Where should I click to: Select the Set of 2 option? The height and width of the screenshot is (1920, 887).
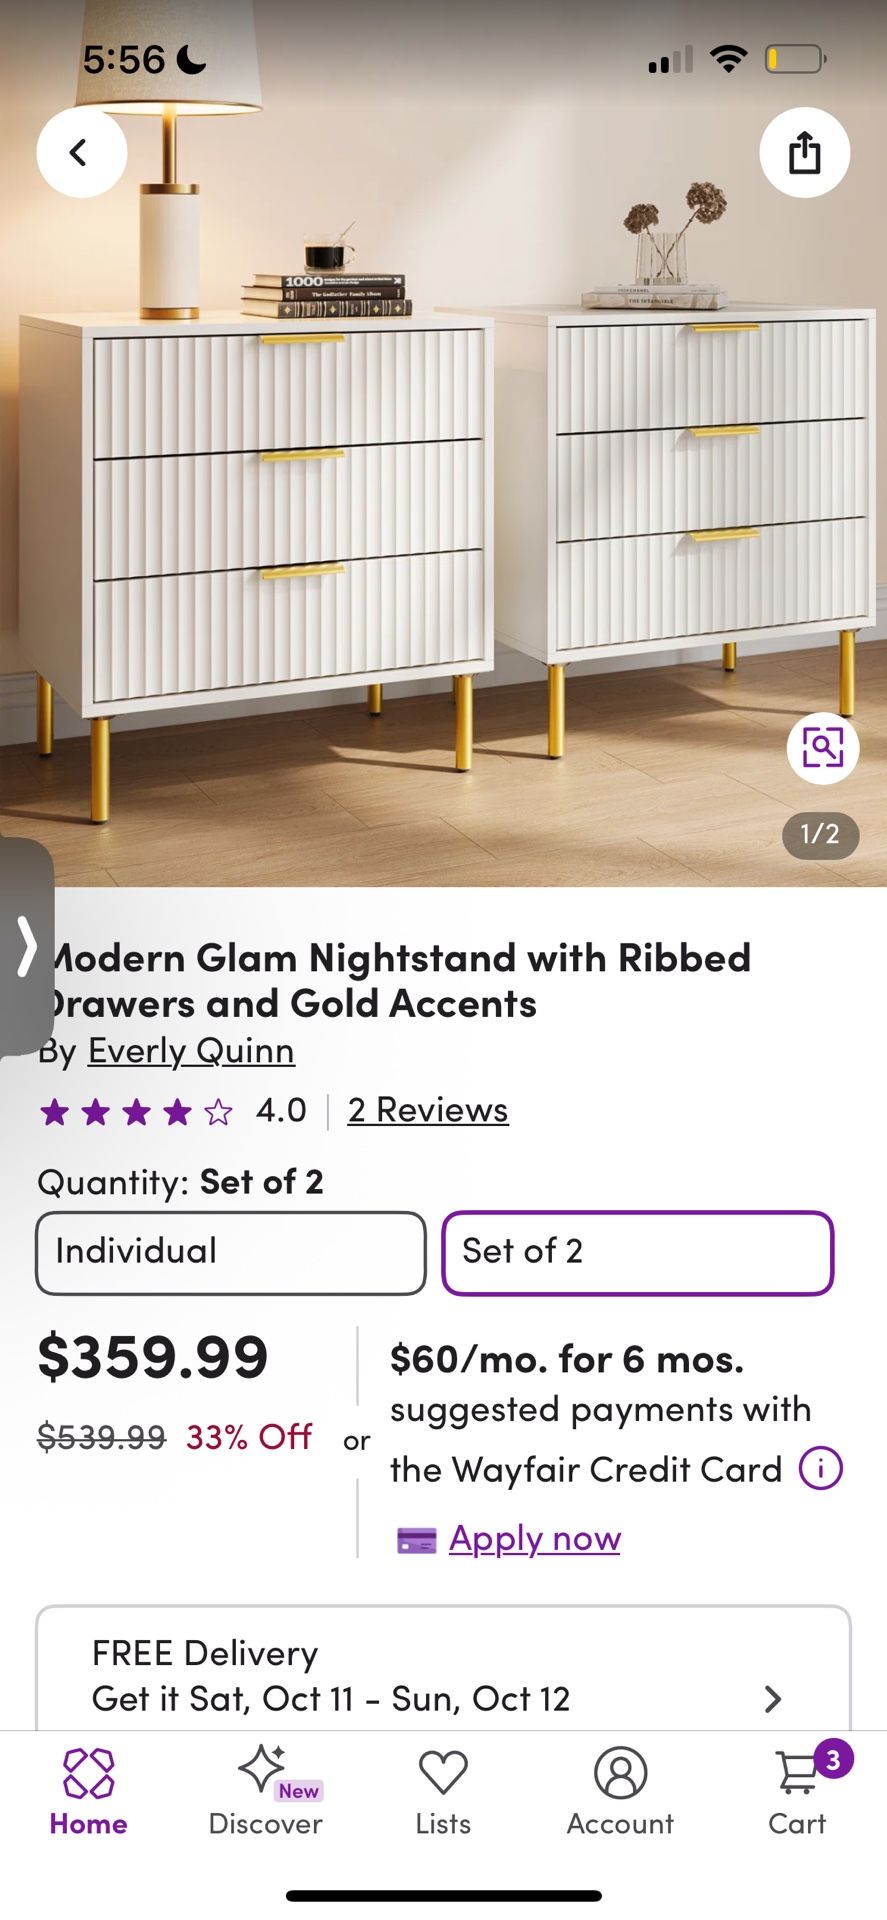pyautogui.click(x=637, y=1253)
